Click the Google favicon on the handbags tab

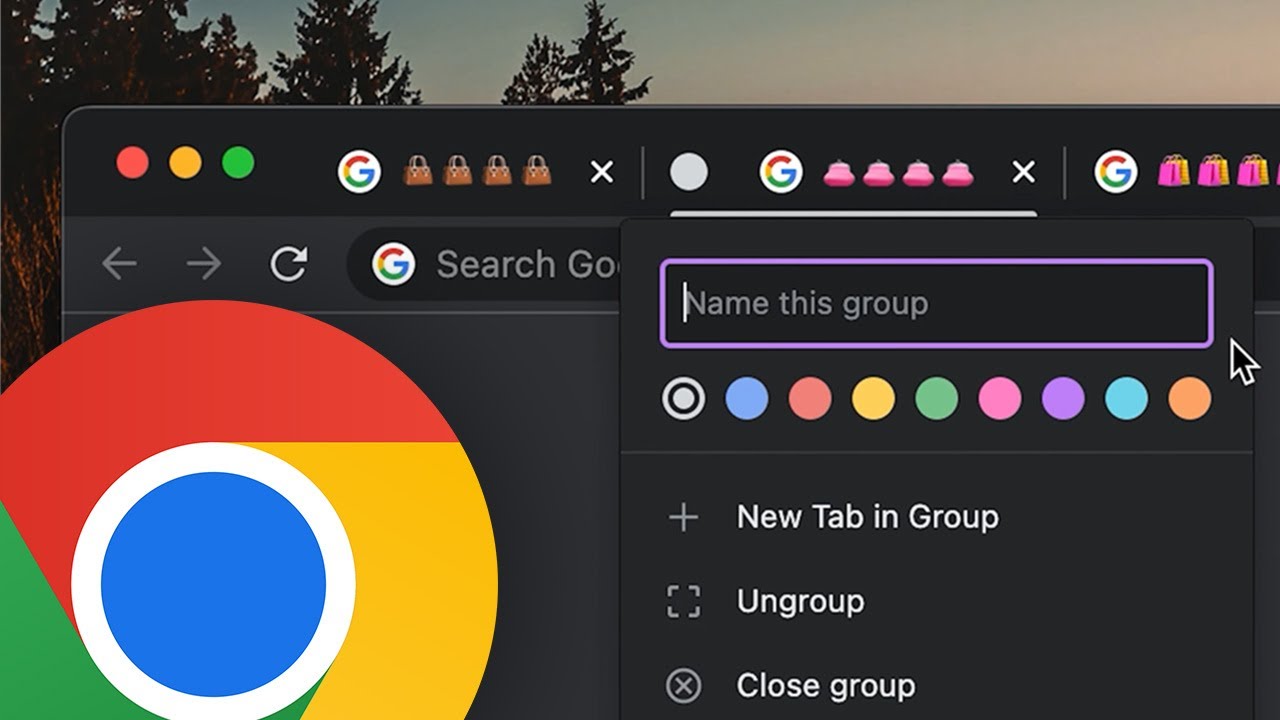pos(358,171)
